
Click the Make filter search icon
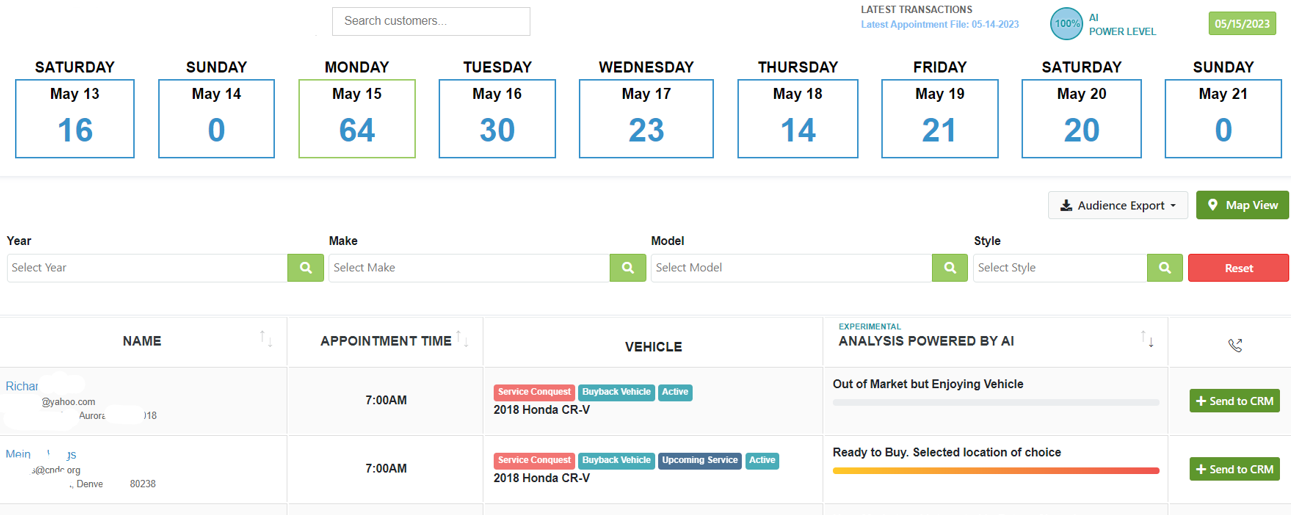tap(627, 268)
